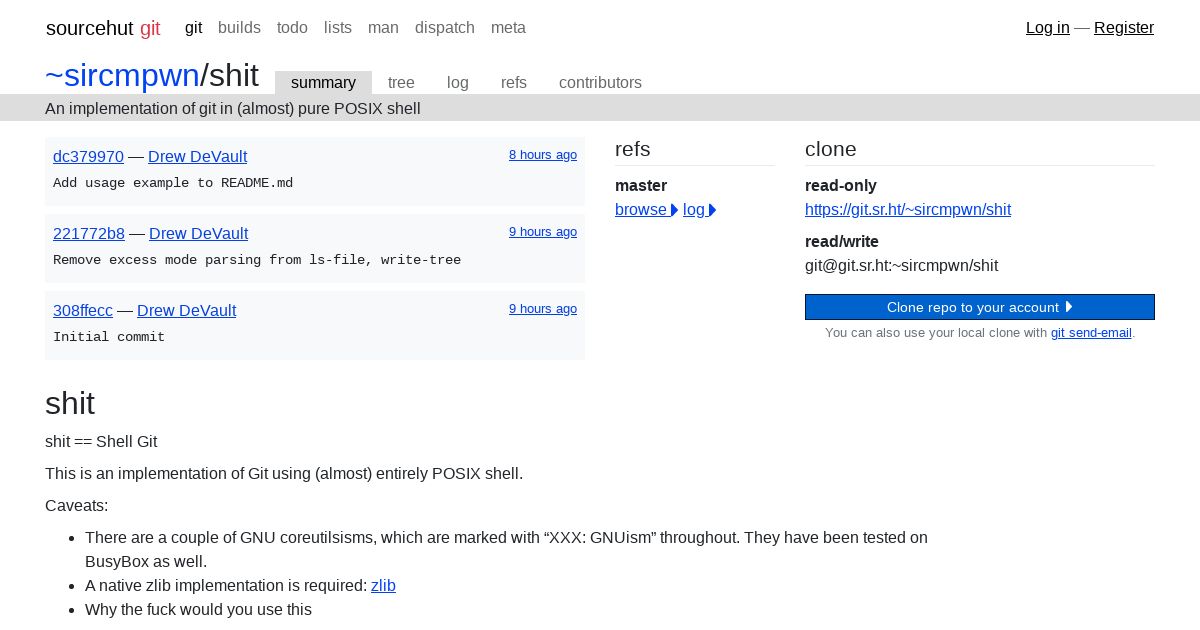Image resolution: width=1200 pixels, height=630 pixels.
Task: Open Drew DeVault on commit dc379970
Action: [197, 157]
